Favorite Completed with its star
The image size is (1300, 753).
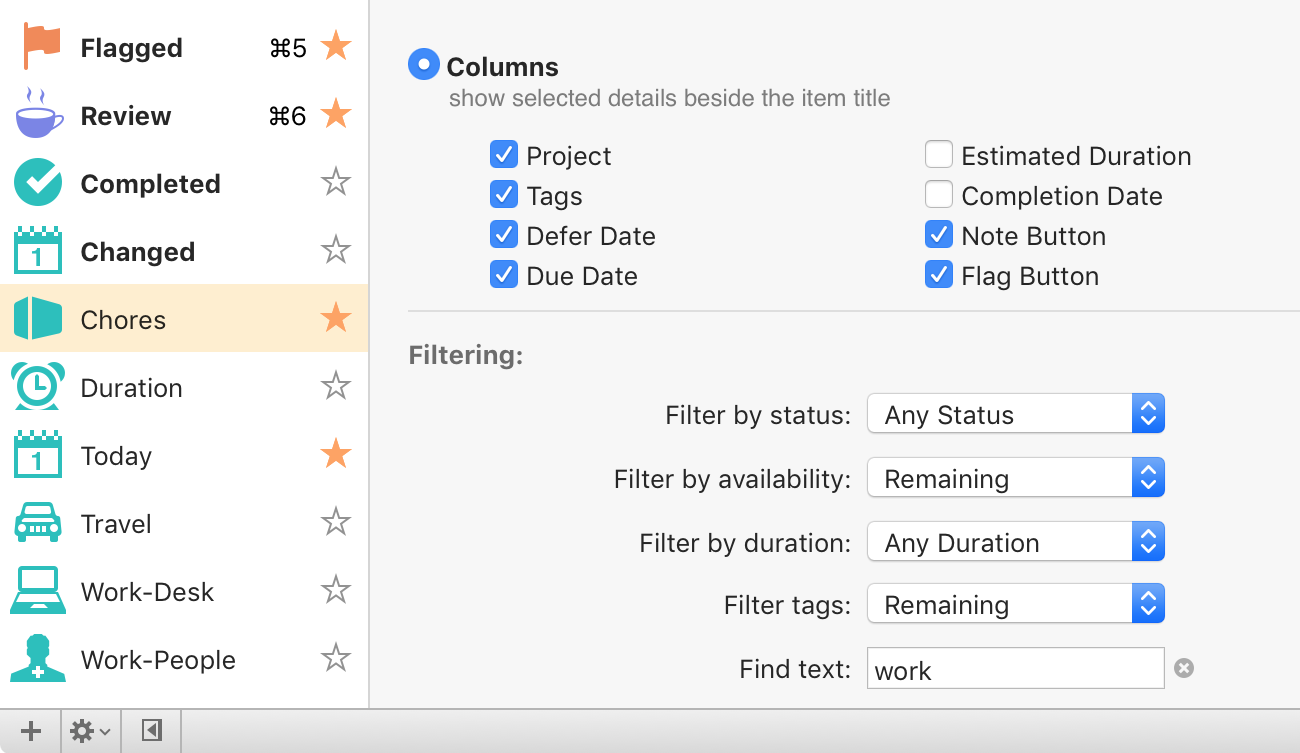click(x=336, y=182)
